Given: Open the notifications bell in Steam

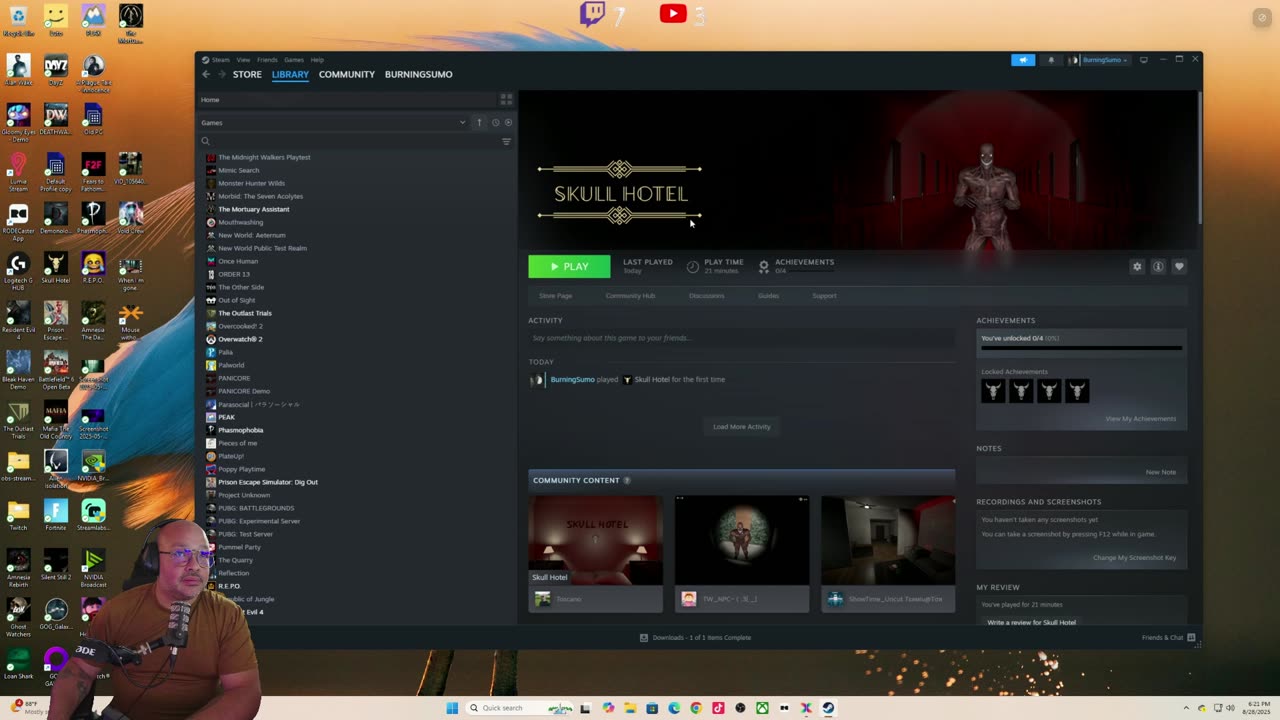Looking at the screenshot, I should (x=1051, y=60).
